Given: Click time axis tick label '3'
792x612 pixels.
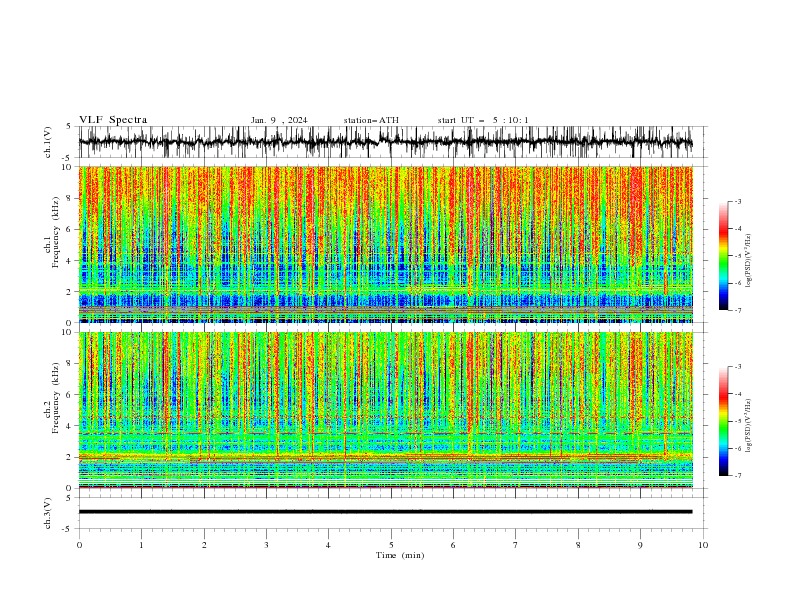Looking at the screenshot, I should (x=266, y=545).
